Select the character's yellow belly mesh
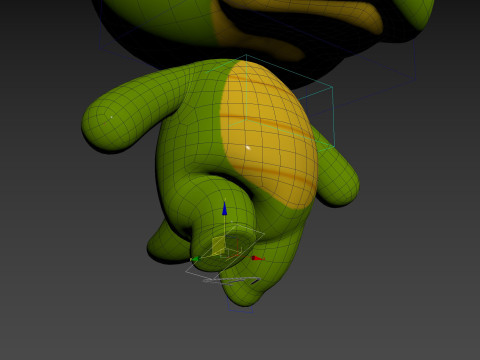480x360 pixels. point(269,136)
